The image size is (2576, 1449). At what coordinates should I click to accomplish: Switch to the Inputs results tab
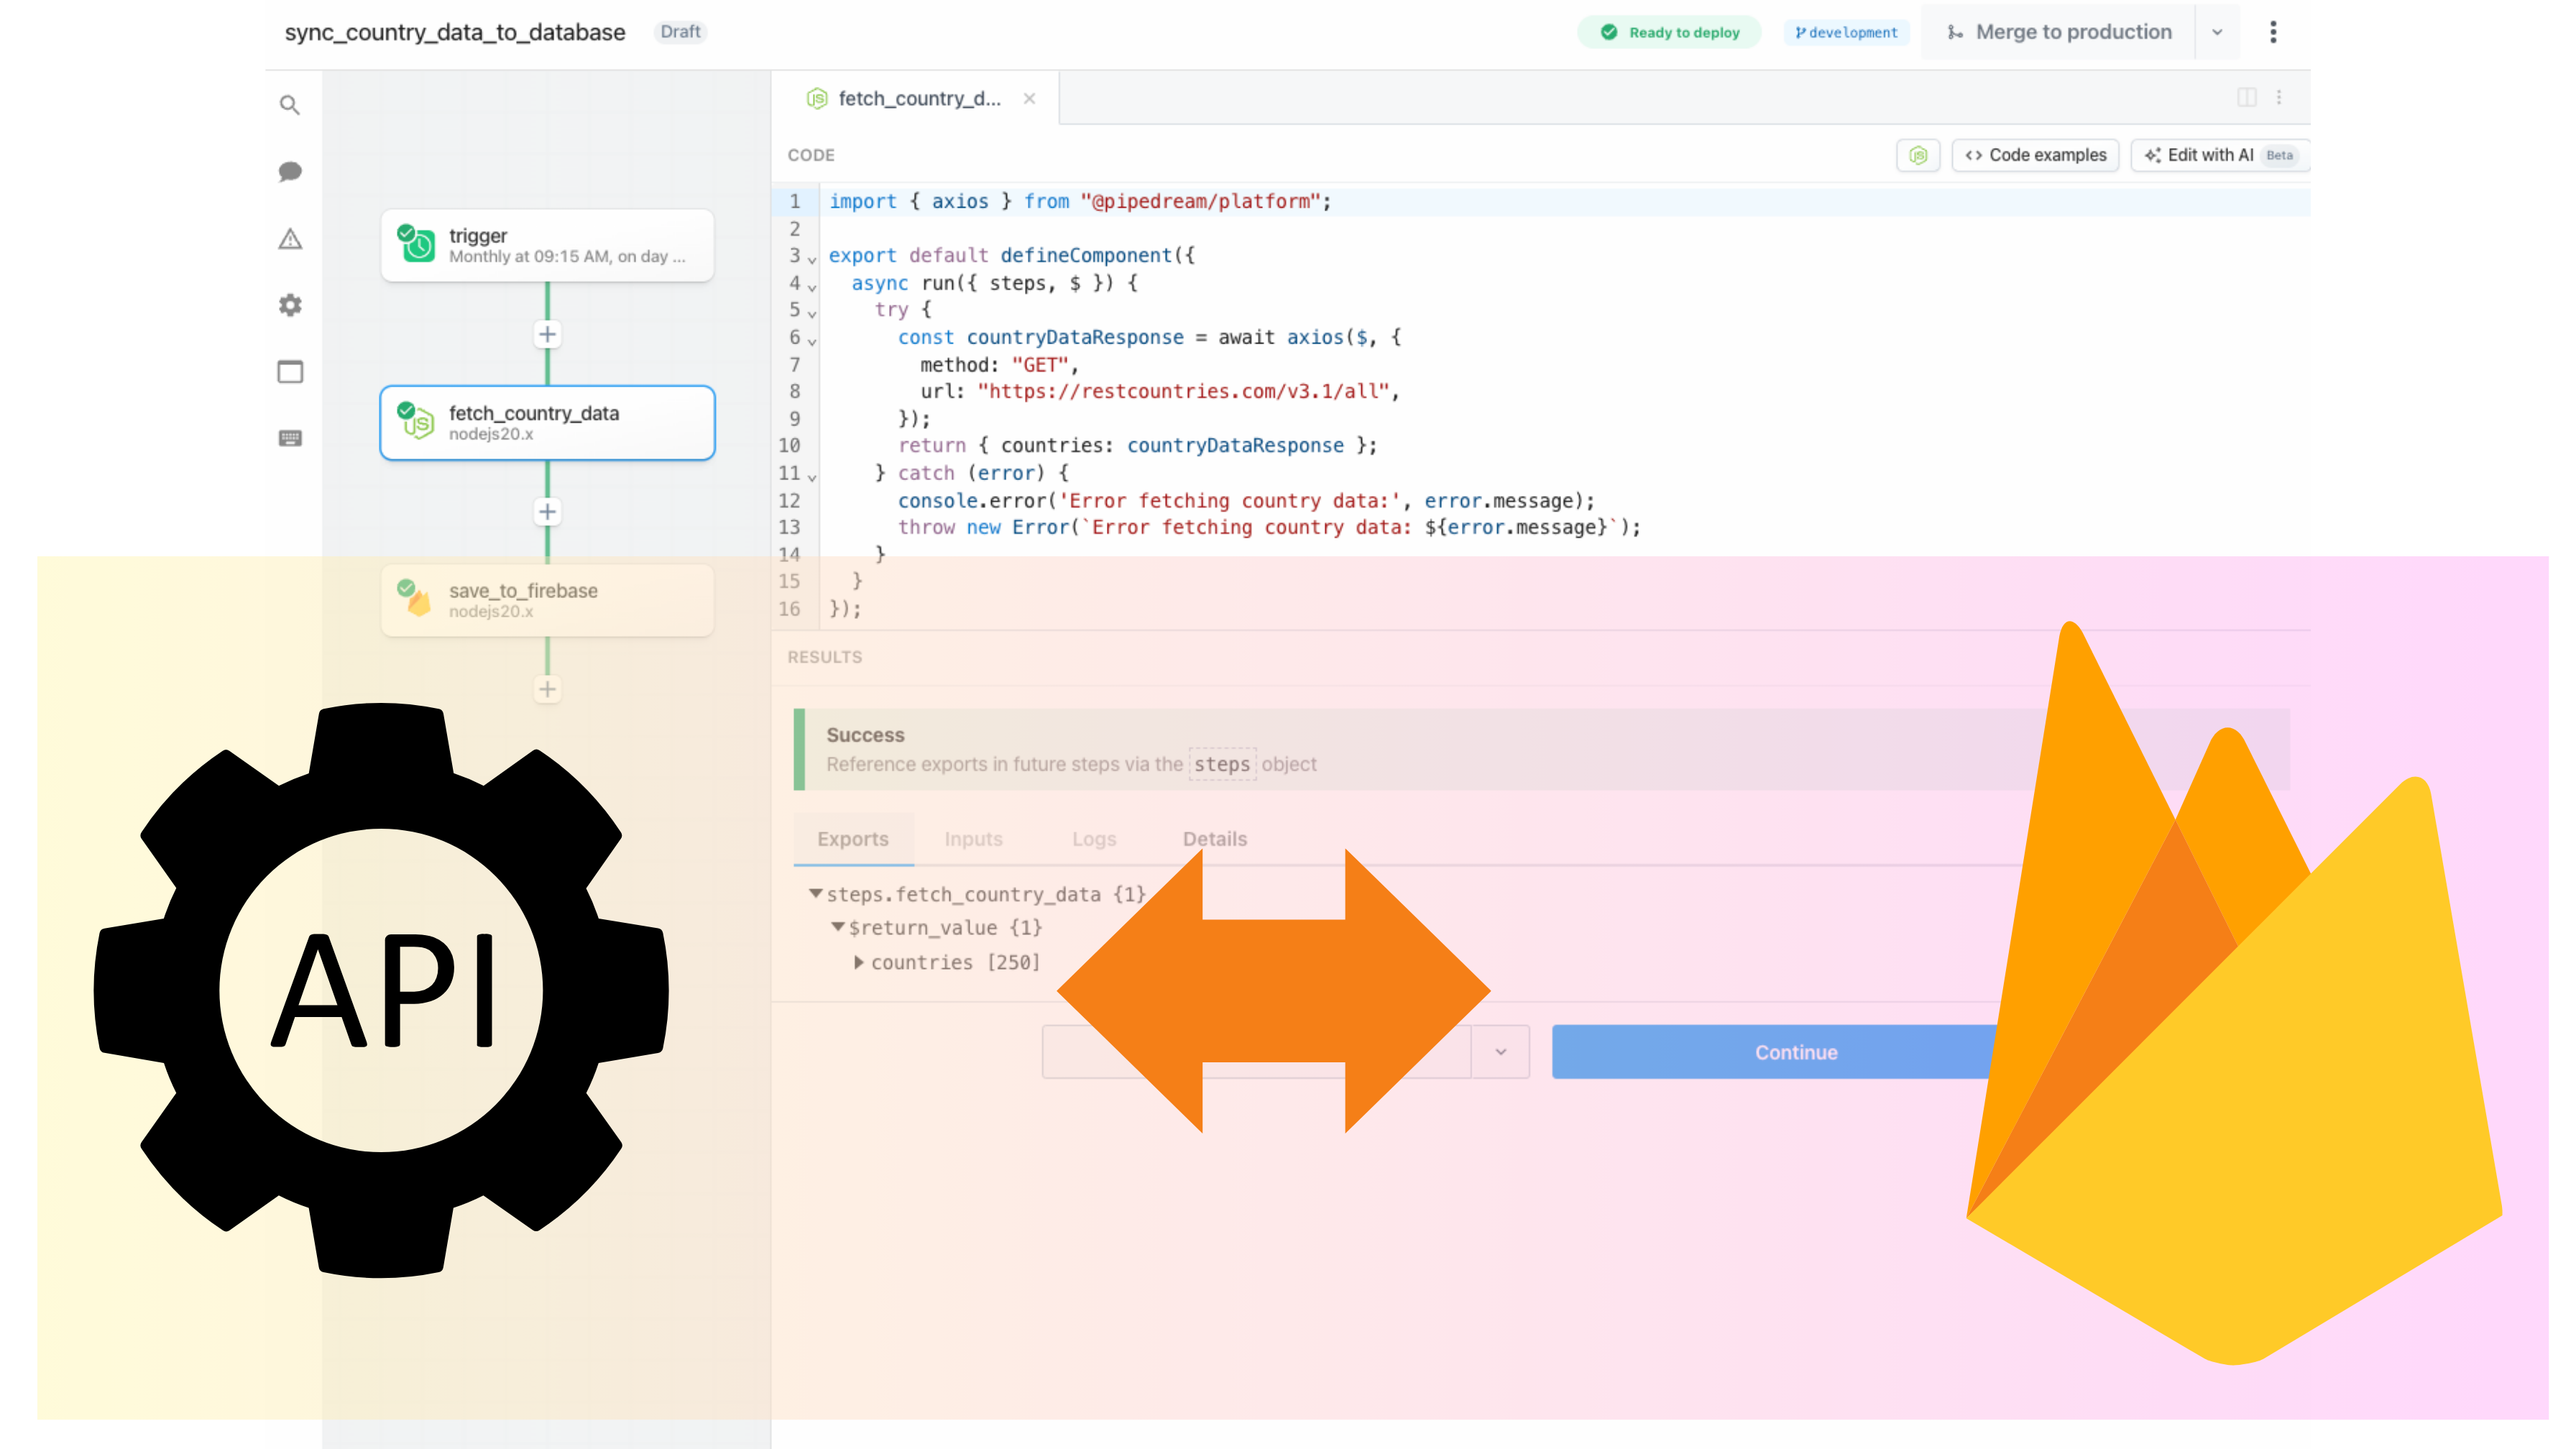coord(973,839)
